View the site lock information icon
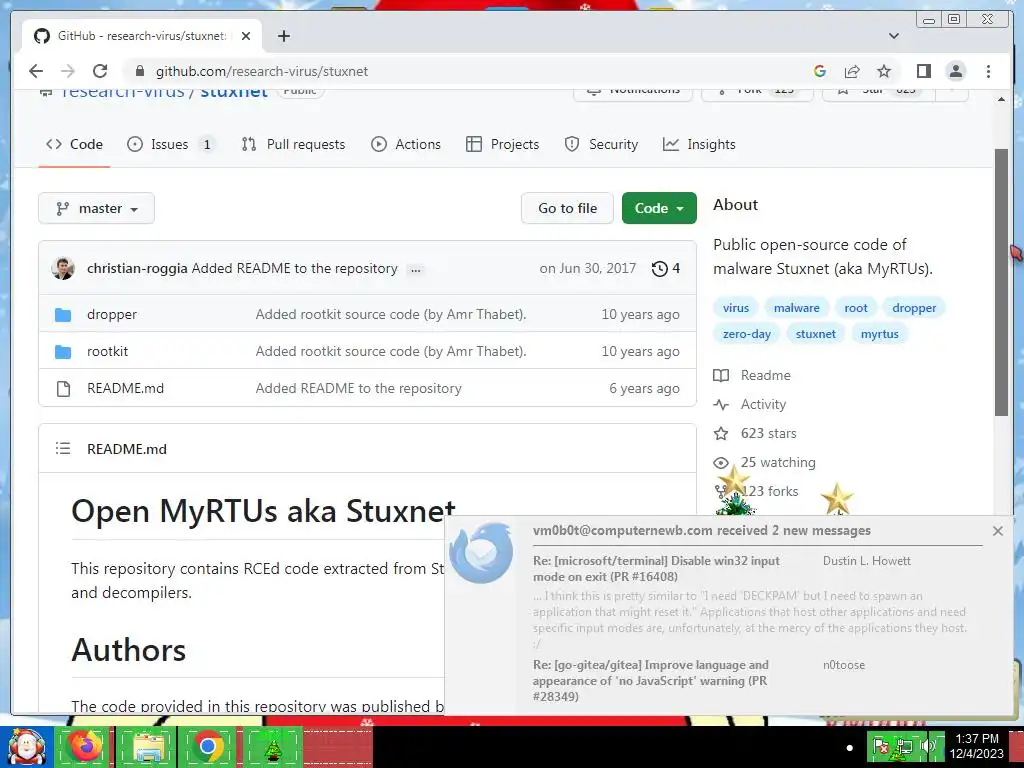 (x=139, y=71)
